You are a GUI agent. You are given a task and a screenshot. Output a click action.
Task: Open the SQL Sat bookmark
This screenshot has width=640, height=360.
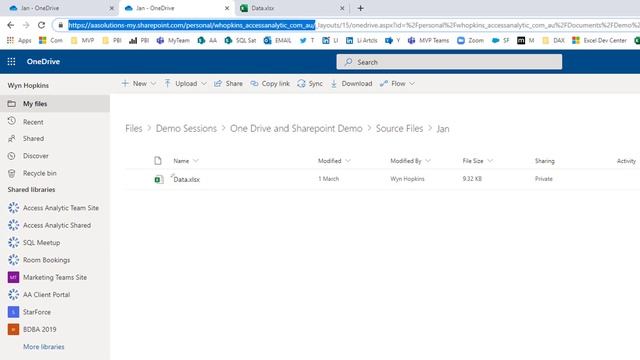tap(240, 40)
